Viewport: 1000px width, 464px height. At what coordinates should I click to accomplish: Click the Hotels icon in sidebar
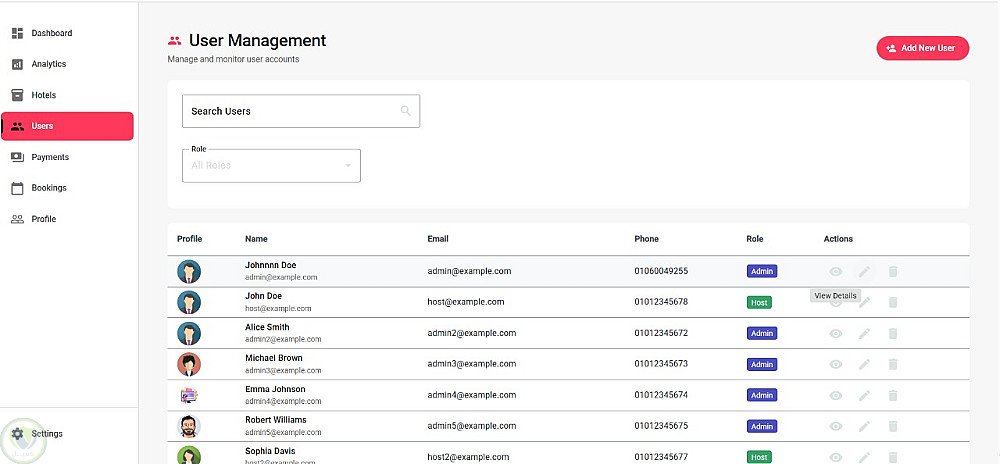[17, 95]
